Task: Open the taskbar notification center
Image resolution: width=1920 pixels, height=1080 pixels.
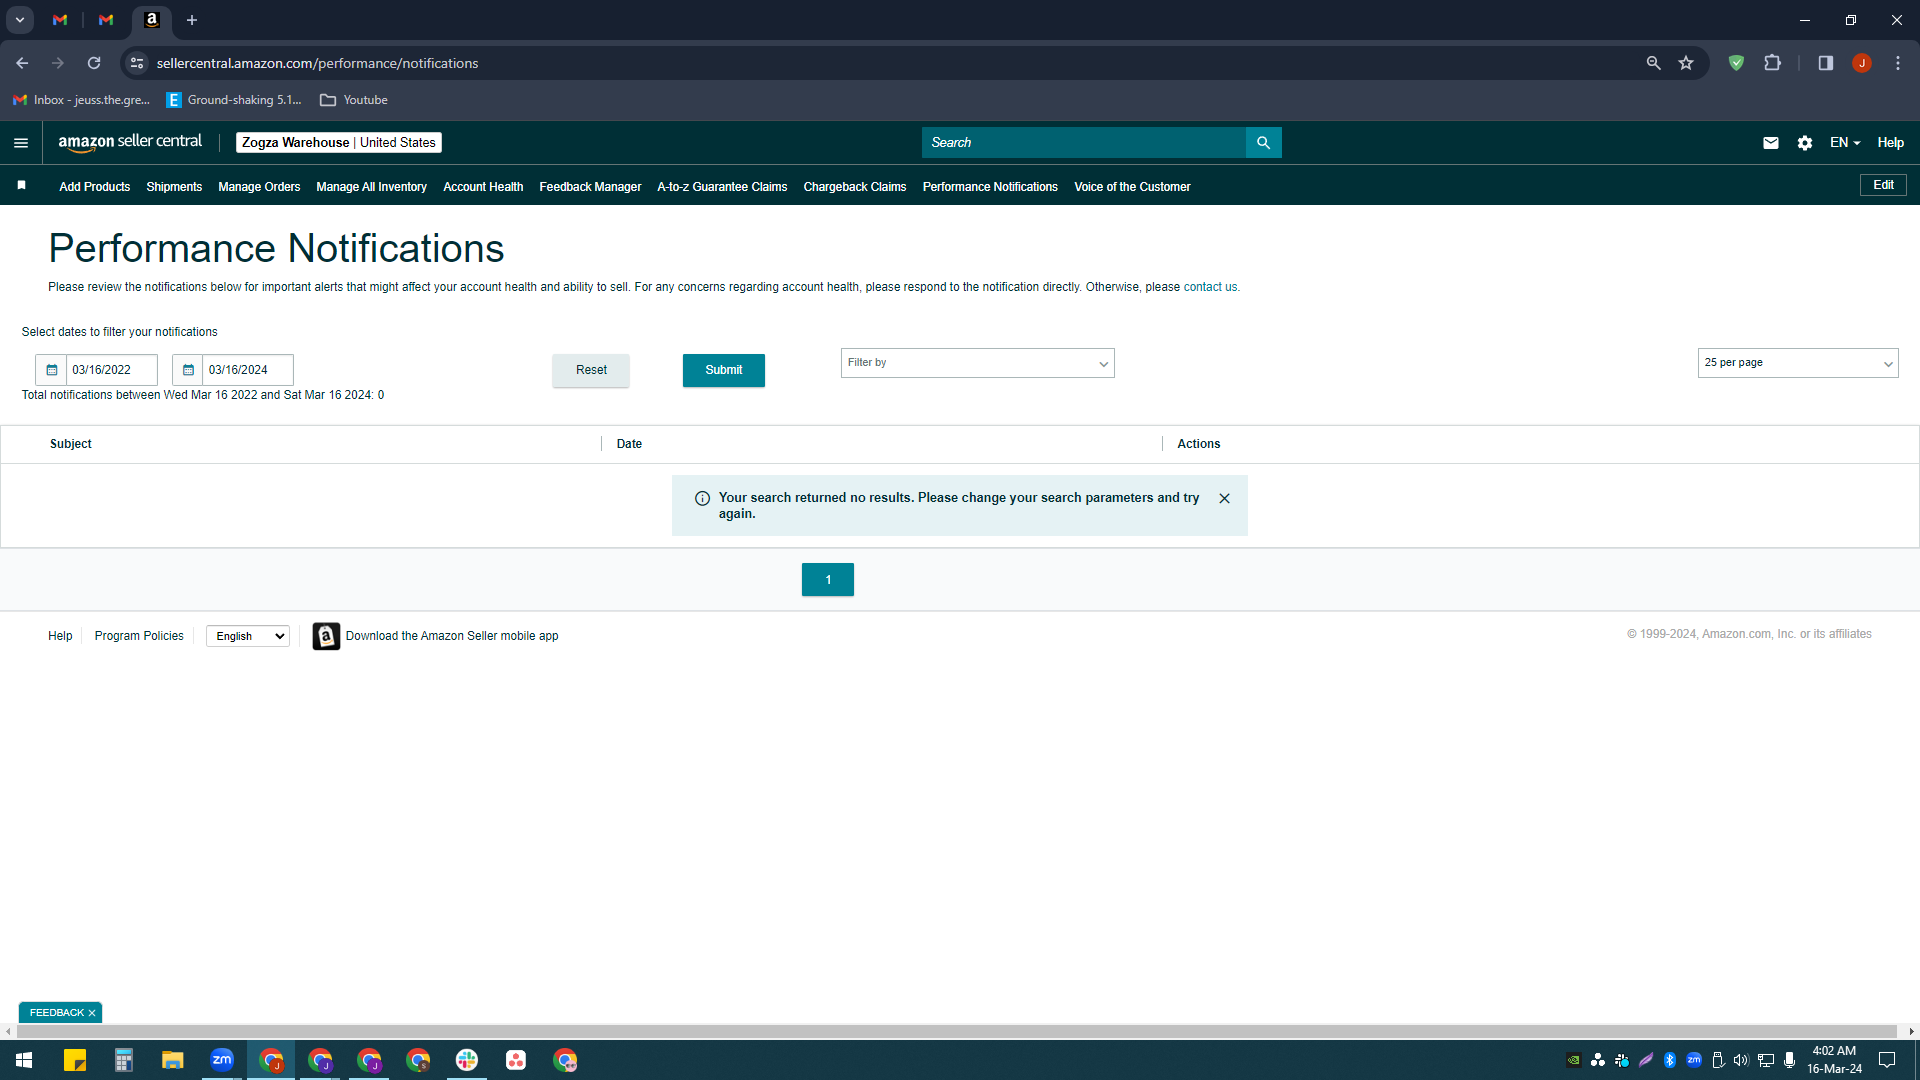Action: [1887, 1060]
